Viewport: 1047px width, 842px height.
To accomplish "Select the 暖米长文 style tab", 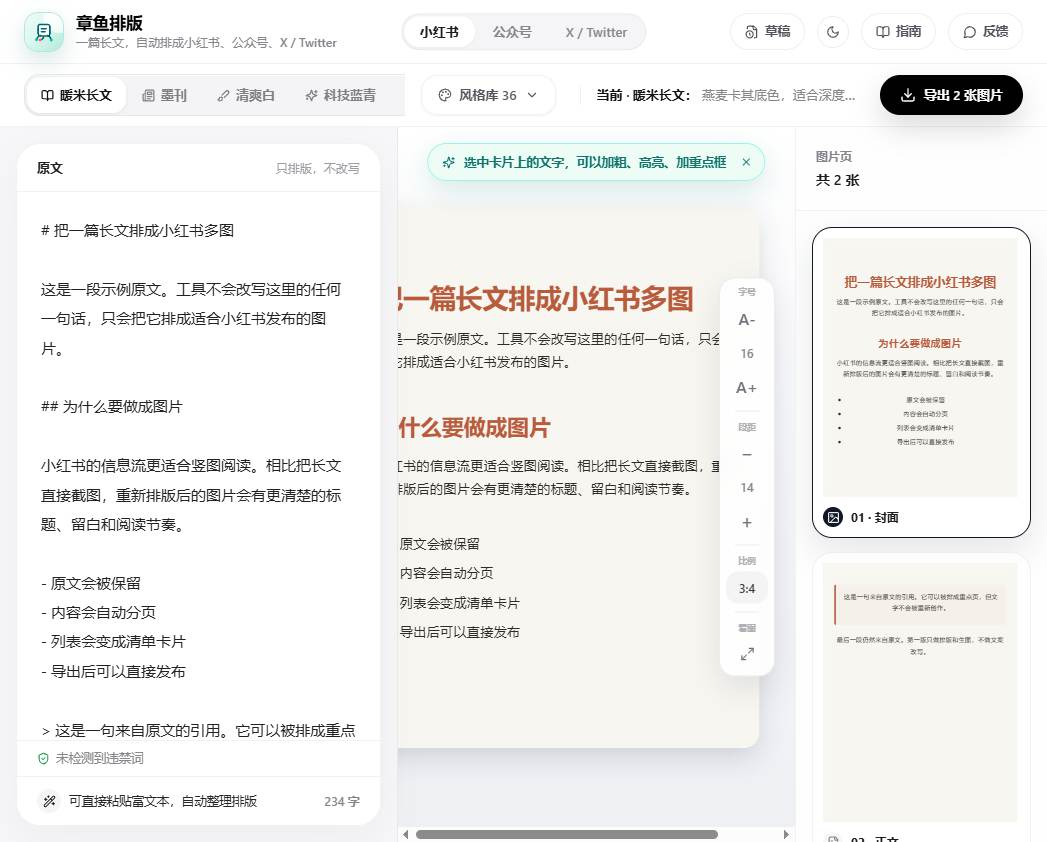I will tap(76, 95).
